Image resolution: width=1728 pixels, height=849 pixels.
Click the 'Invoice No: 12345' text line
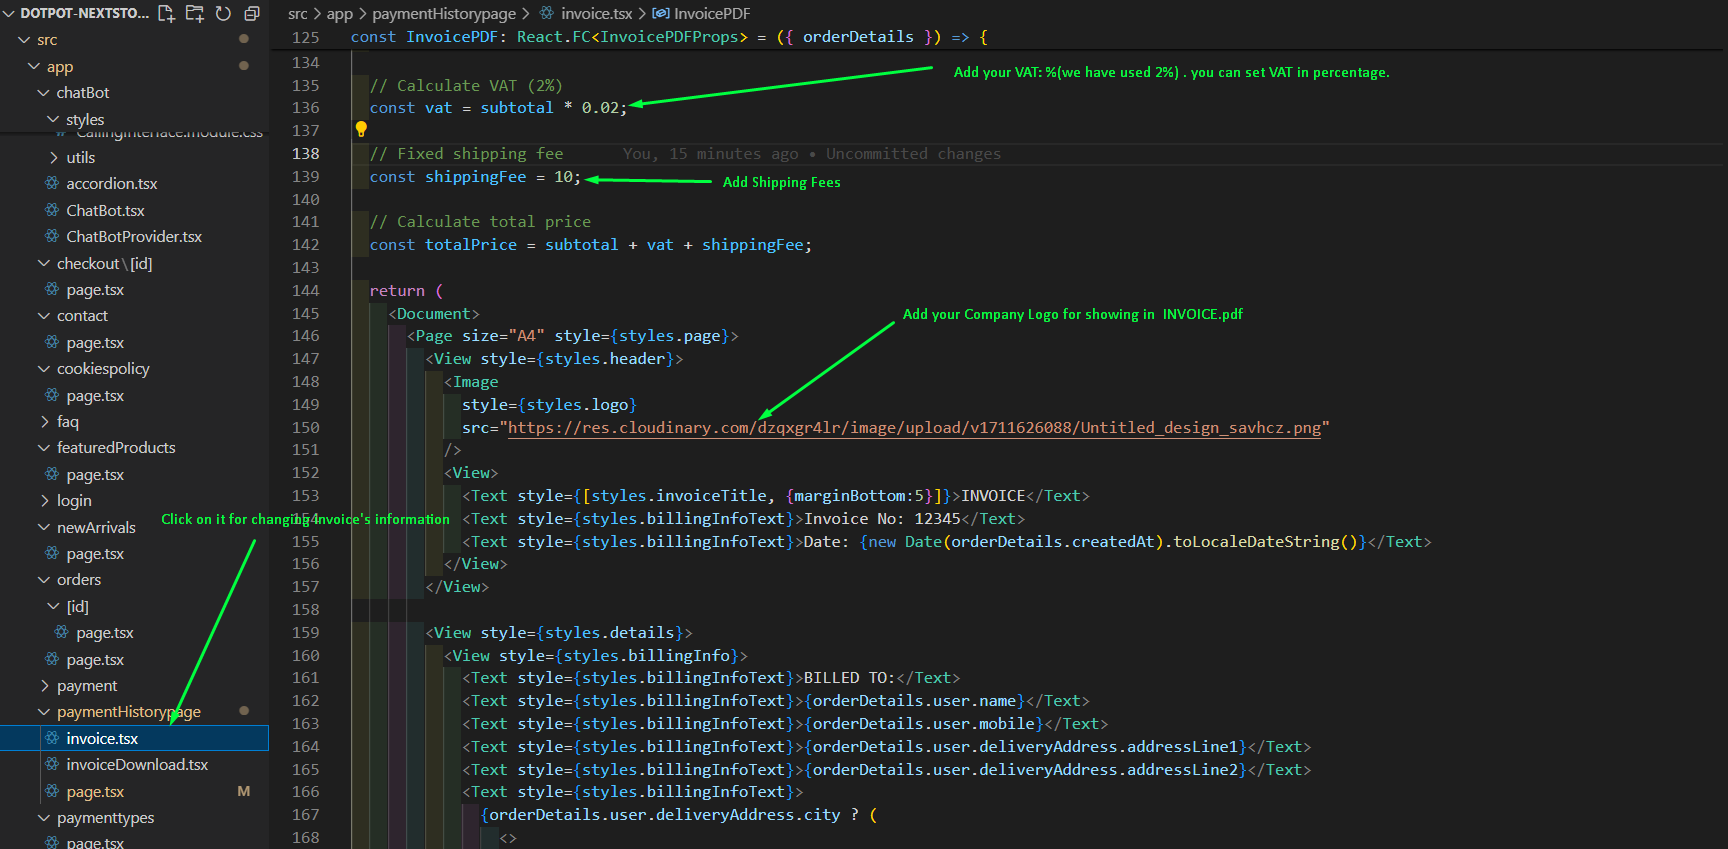coord(743,518)
